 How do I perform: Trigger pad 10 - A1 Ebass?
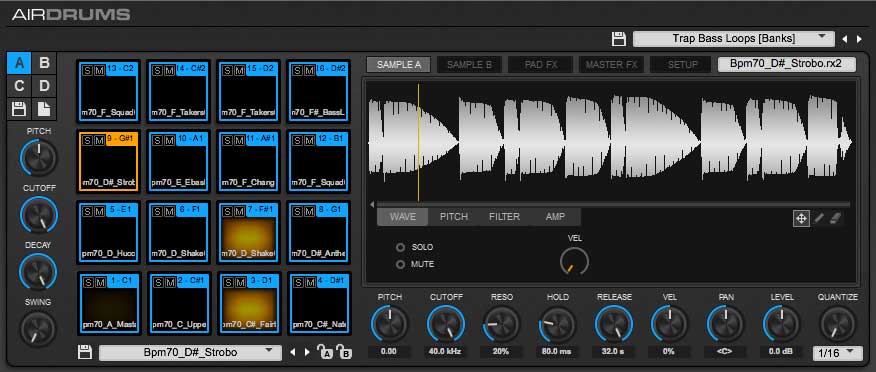coord(179,162)
